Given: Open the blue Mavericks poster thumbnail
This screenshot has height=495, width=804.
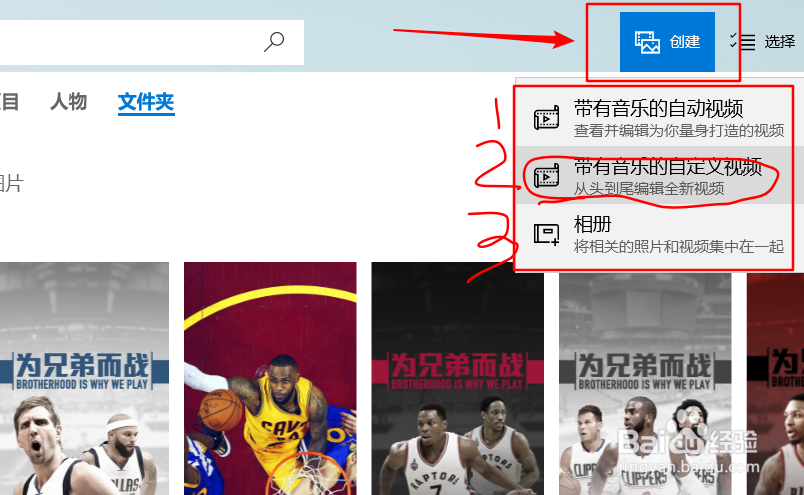Looking at the screenshot, I should click(x=84, y=379).
